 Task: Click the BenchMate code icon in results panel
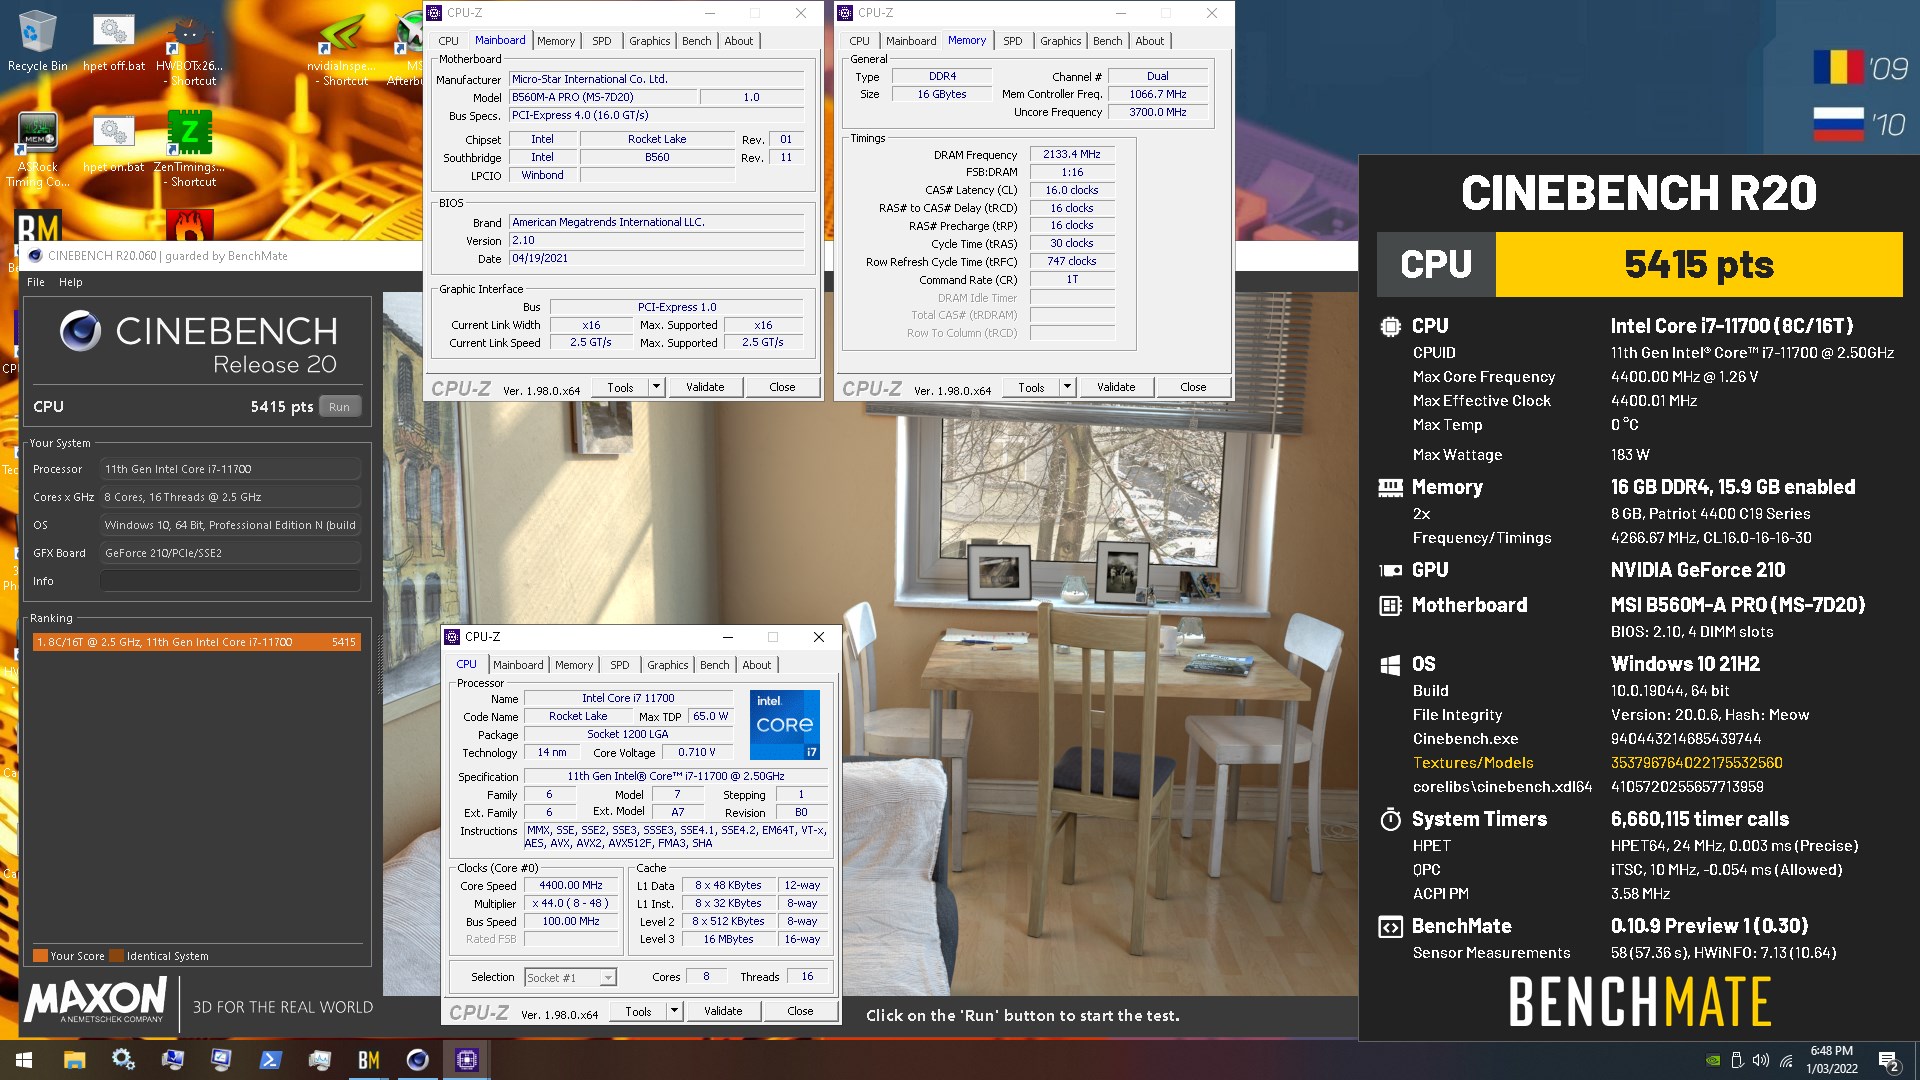pos(1390,927)
